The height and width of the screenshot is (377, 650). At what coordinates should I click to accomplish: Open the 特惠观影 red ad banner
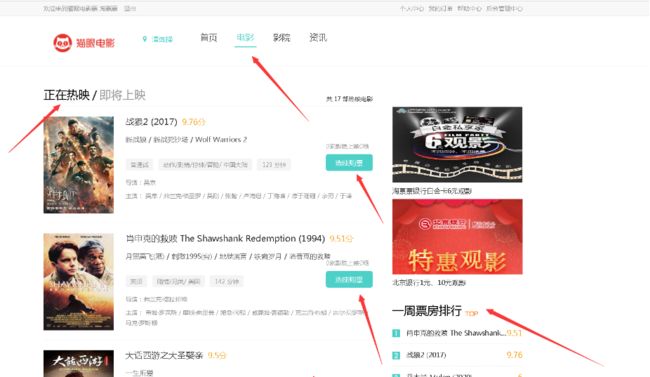click(x=457, y=236)
